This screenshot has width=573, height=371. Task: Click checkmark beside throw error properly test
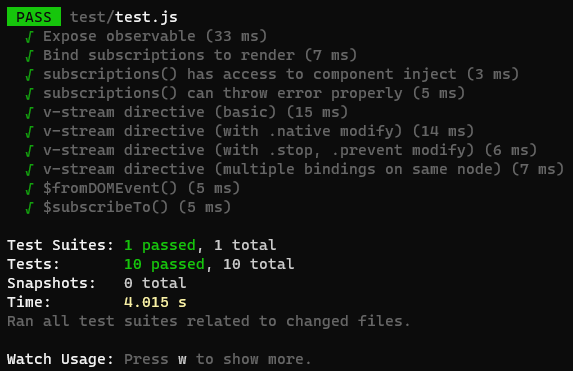pos(29,94)
